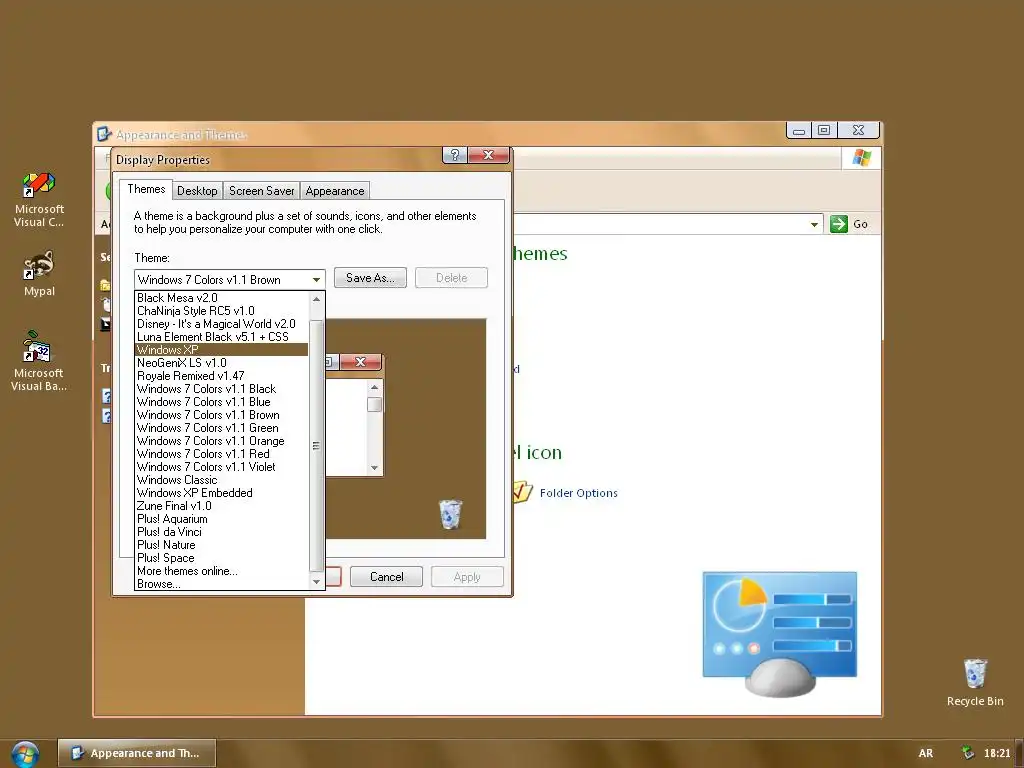Select the Browse... entry

click(x=221, y=584)
